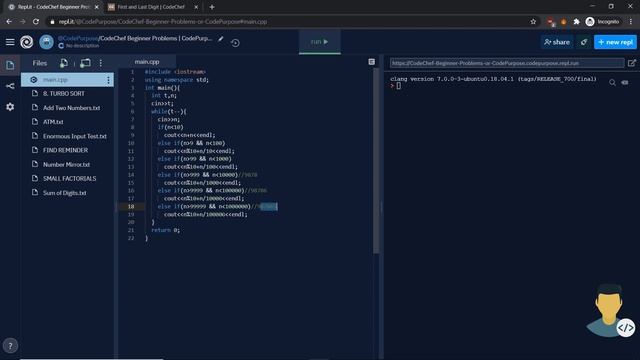
Task: Open the version history icon
Action: click(x=235, y=42)
